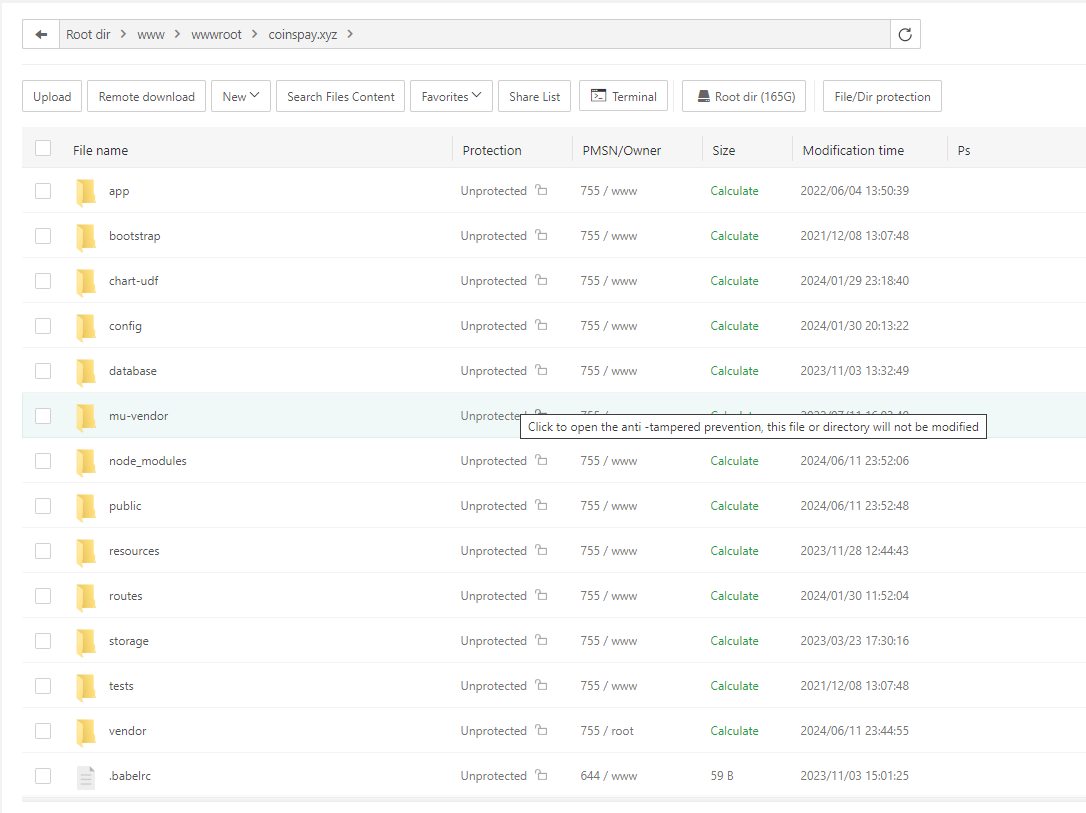The image size is (1086, 813).
Task: Tick the checkbox for bootstrap folder
Action: (x=43, y=236)
